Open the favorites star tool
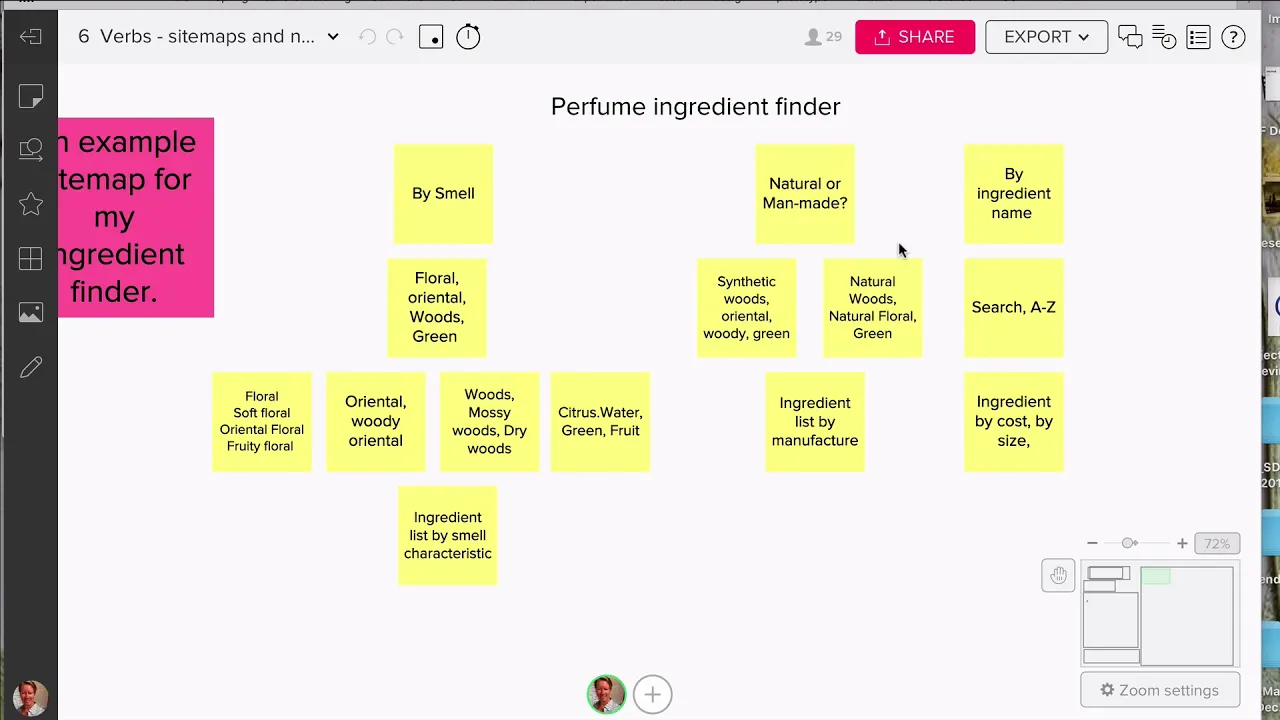The image size is (1280, 720). click(30, 204)
